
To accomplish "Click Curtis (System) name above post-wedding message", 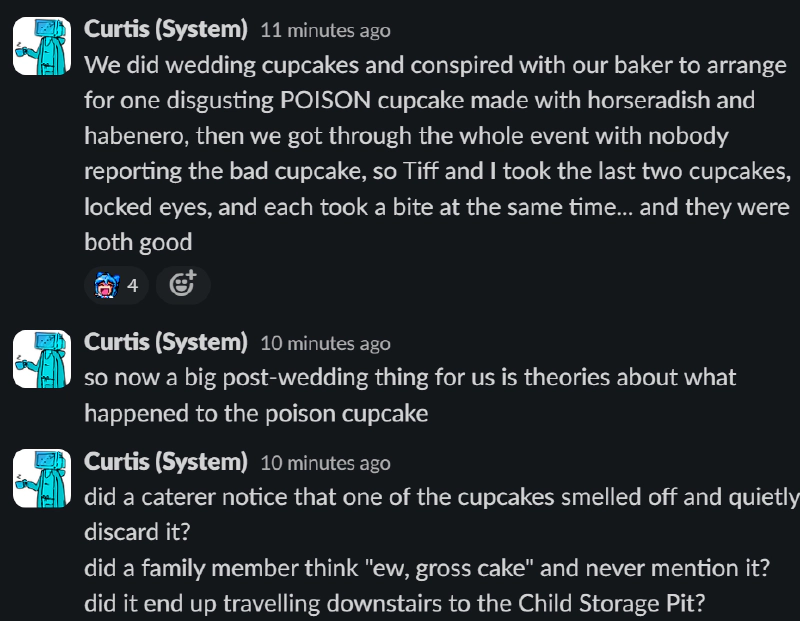I will tap(165, 342).
